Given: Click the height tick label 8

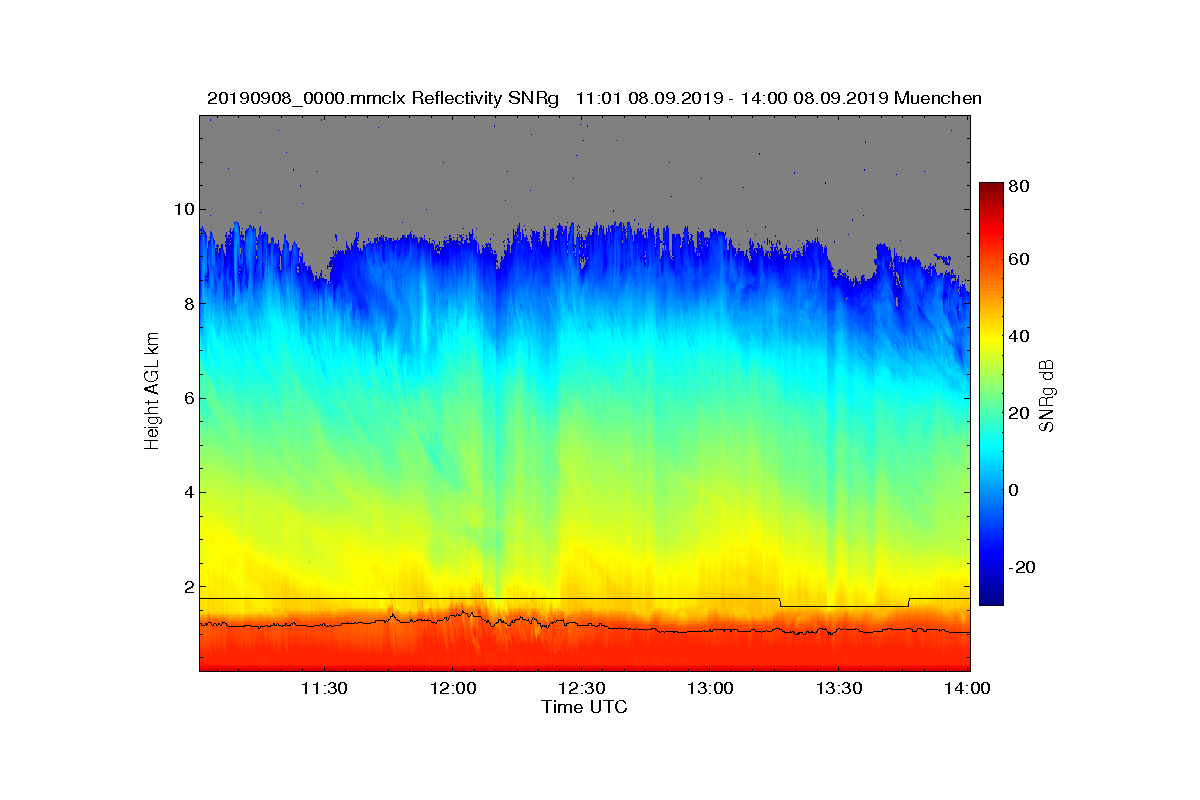Looking at the screenshot, I should coord(187,304).
